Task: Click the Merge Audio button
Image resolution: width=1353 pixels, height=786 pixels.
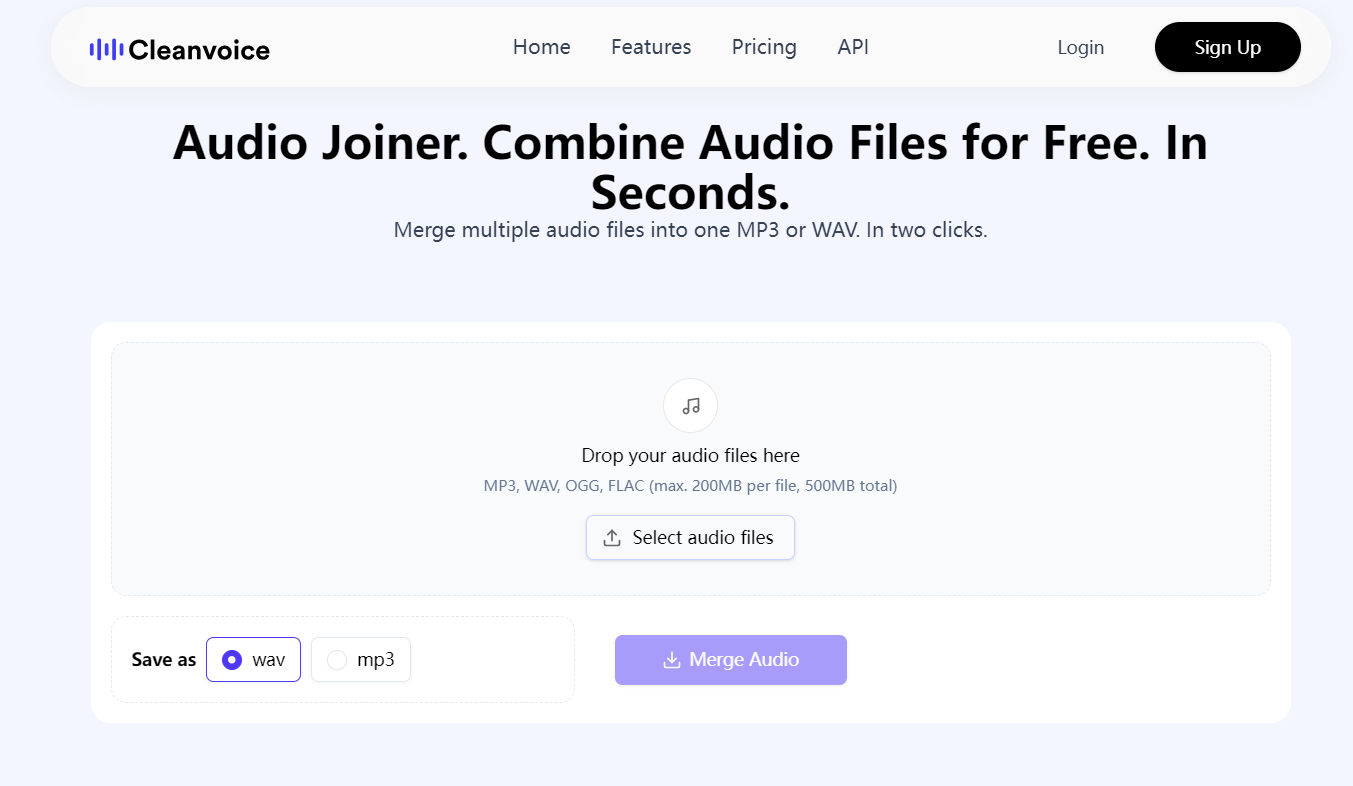Action: pyautogui.click(x=730, y=660)
